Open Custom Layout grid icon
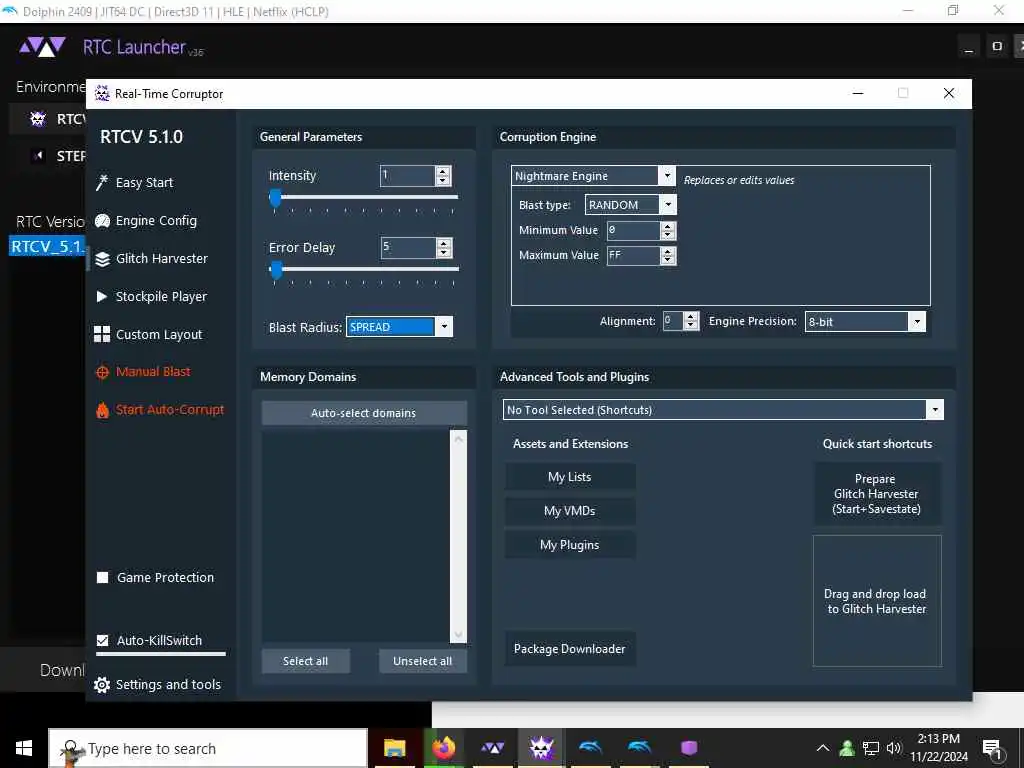 (x=102, y=334)
